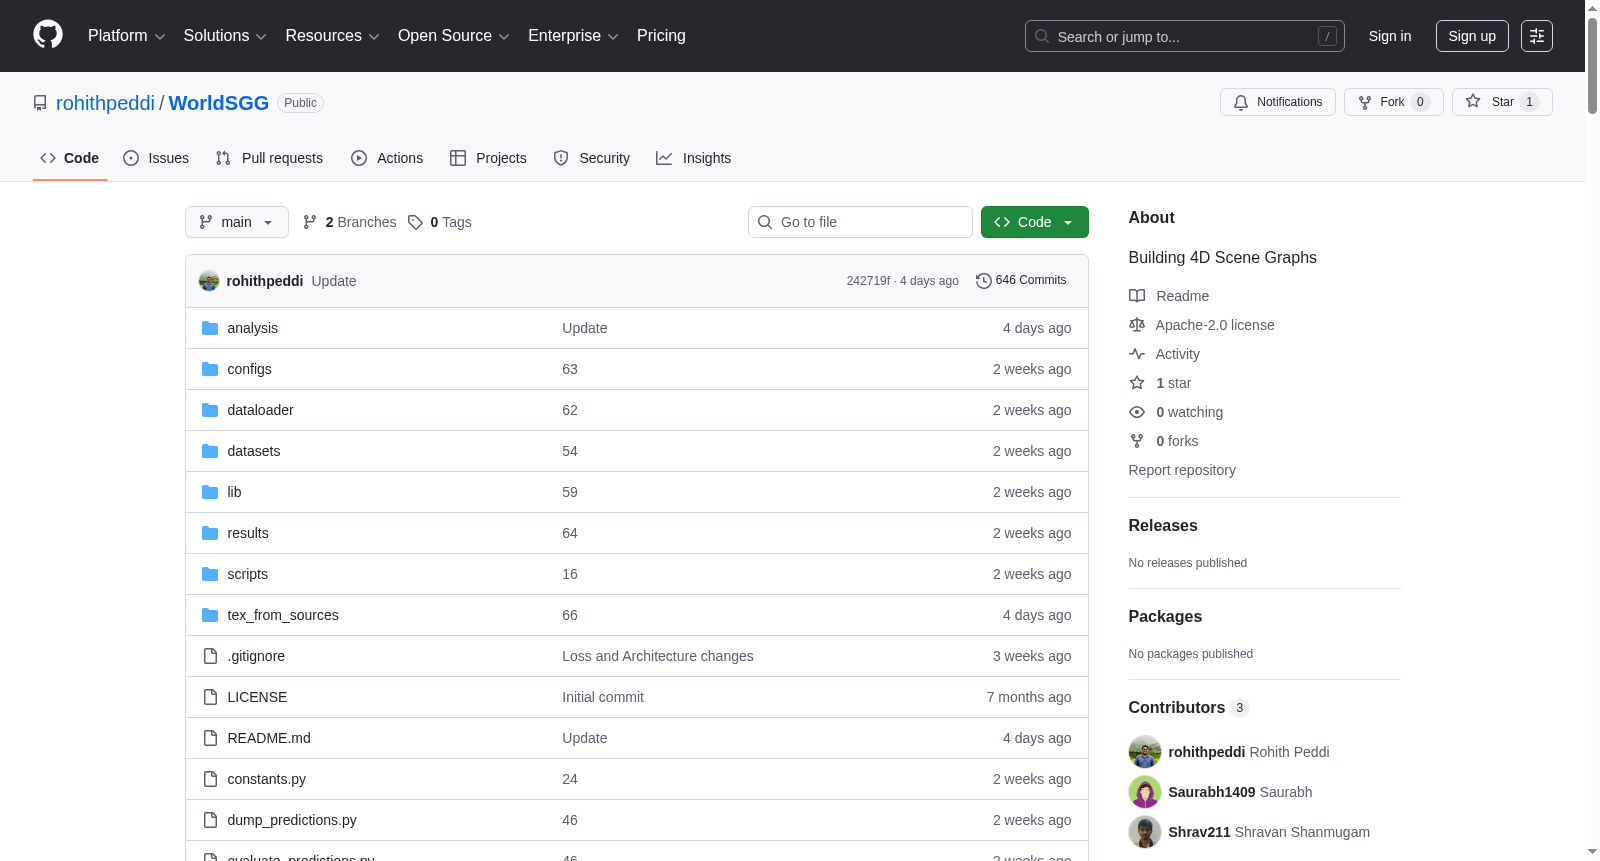Click the Report repository link
1600x861 pixels.
point(1182,470)
